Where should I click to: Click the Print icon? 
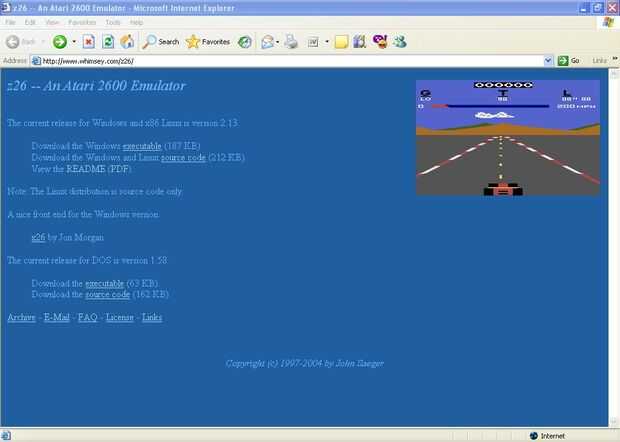tap(291, 42)
